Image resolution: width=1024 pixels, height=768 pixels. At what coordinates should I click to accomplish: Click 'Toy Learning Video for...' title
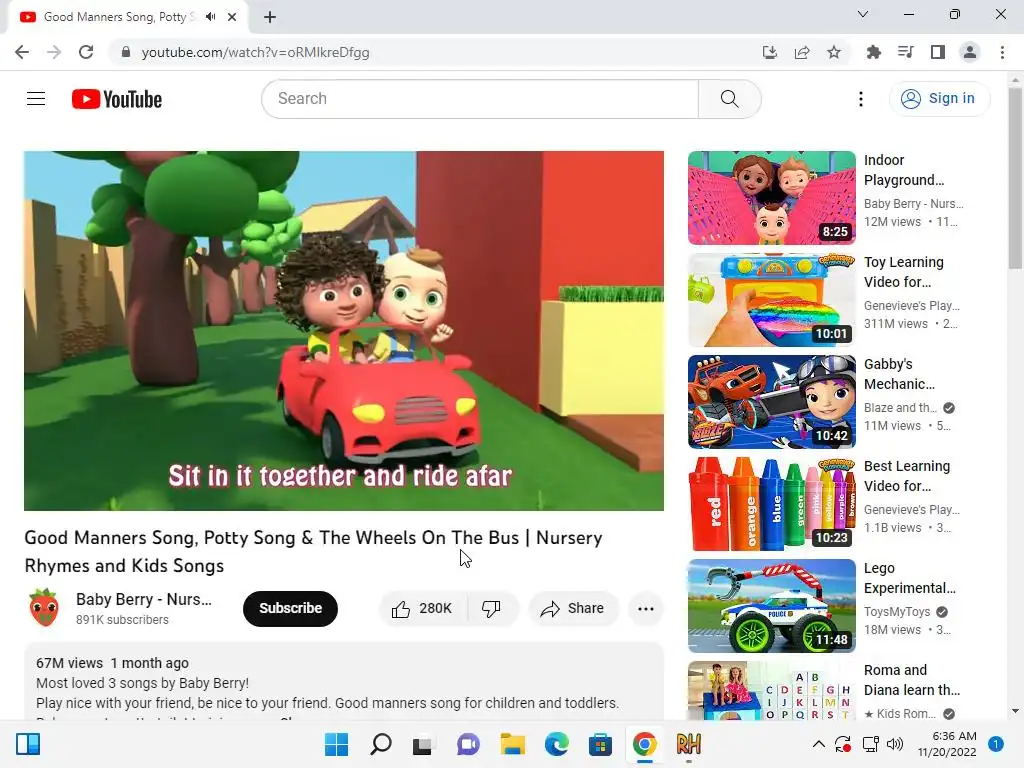(x=904, y=272)
